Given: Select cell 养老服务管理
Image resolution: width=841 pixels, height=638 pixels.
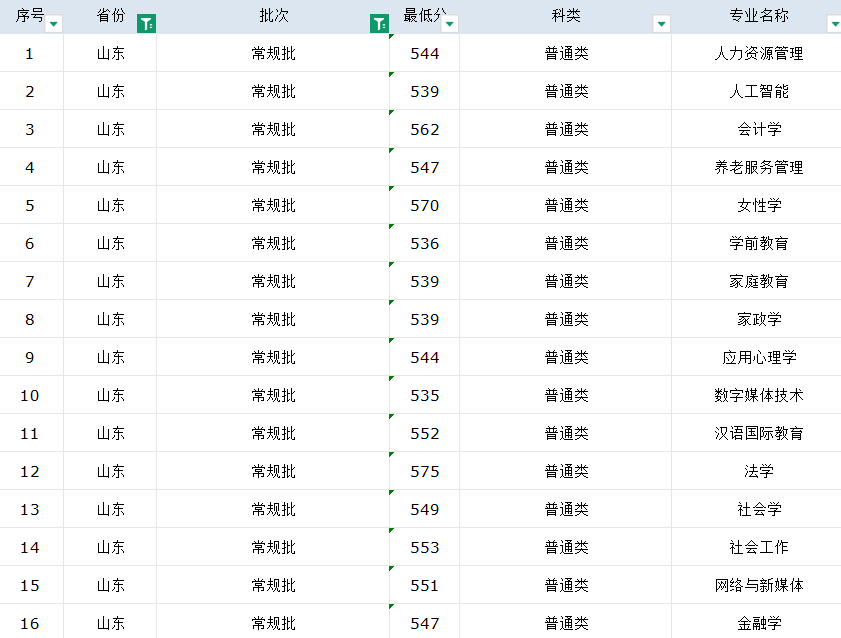Looking at the screenshot, I should click(756, 167).
